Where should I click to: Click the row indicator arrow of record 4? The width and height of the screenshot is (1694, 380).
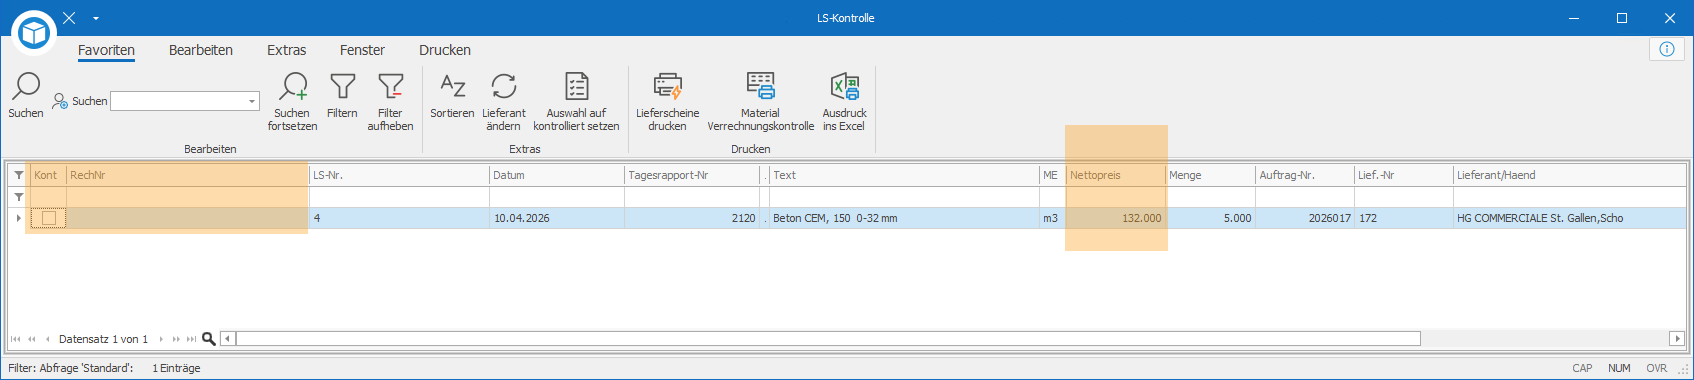tap(18, 218)
